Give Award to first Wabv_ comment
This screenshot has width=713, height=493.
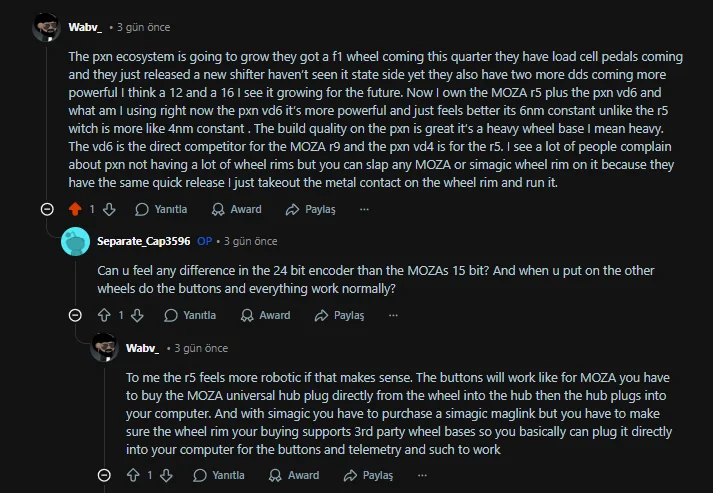point(236,209)
